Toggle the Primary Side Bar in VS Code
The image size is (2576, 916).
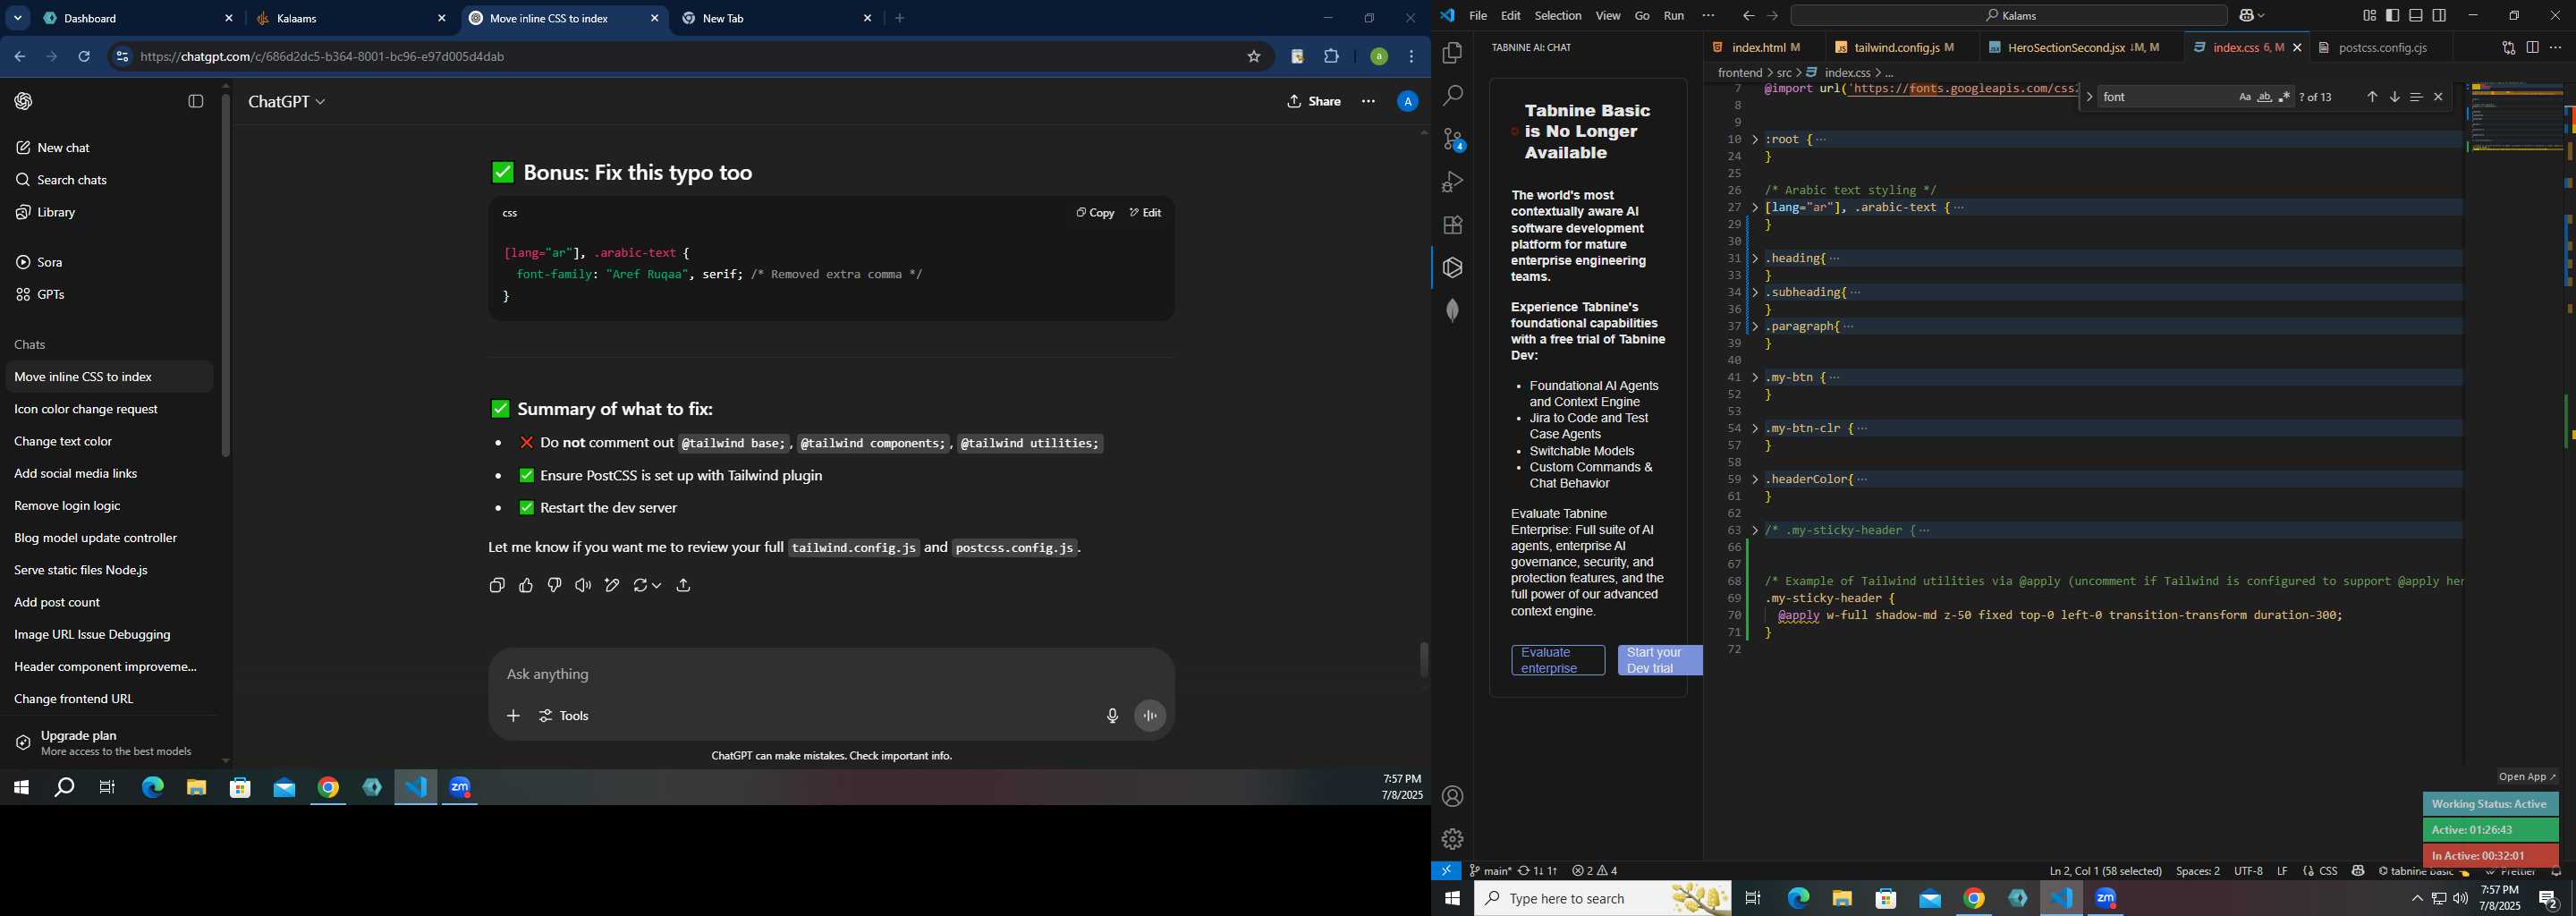pyautogui.click(x=2392, y=16)
